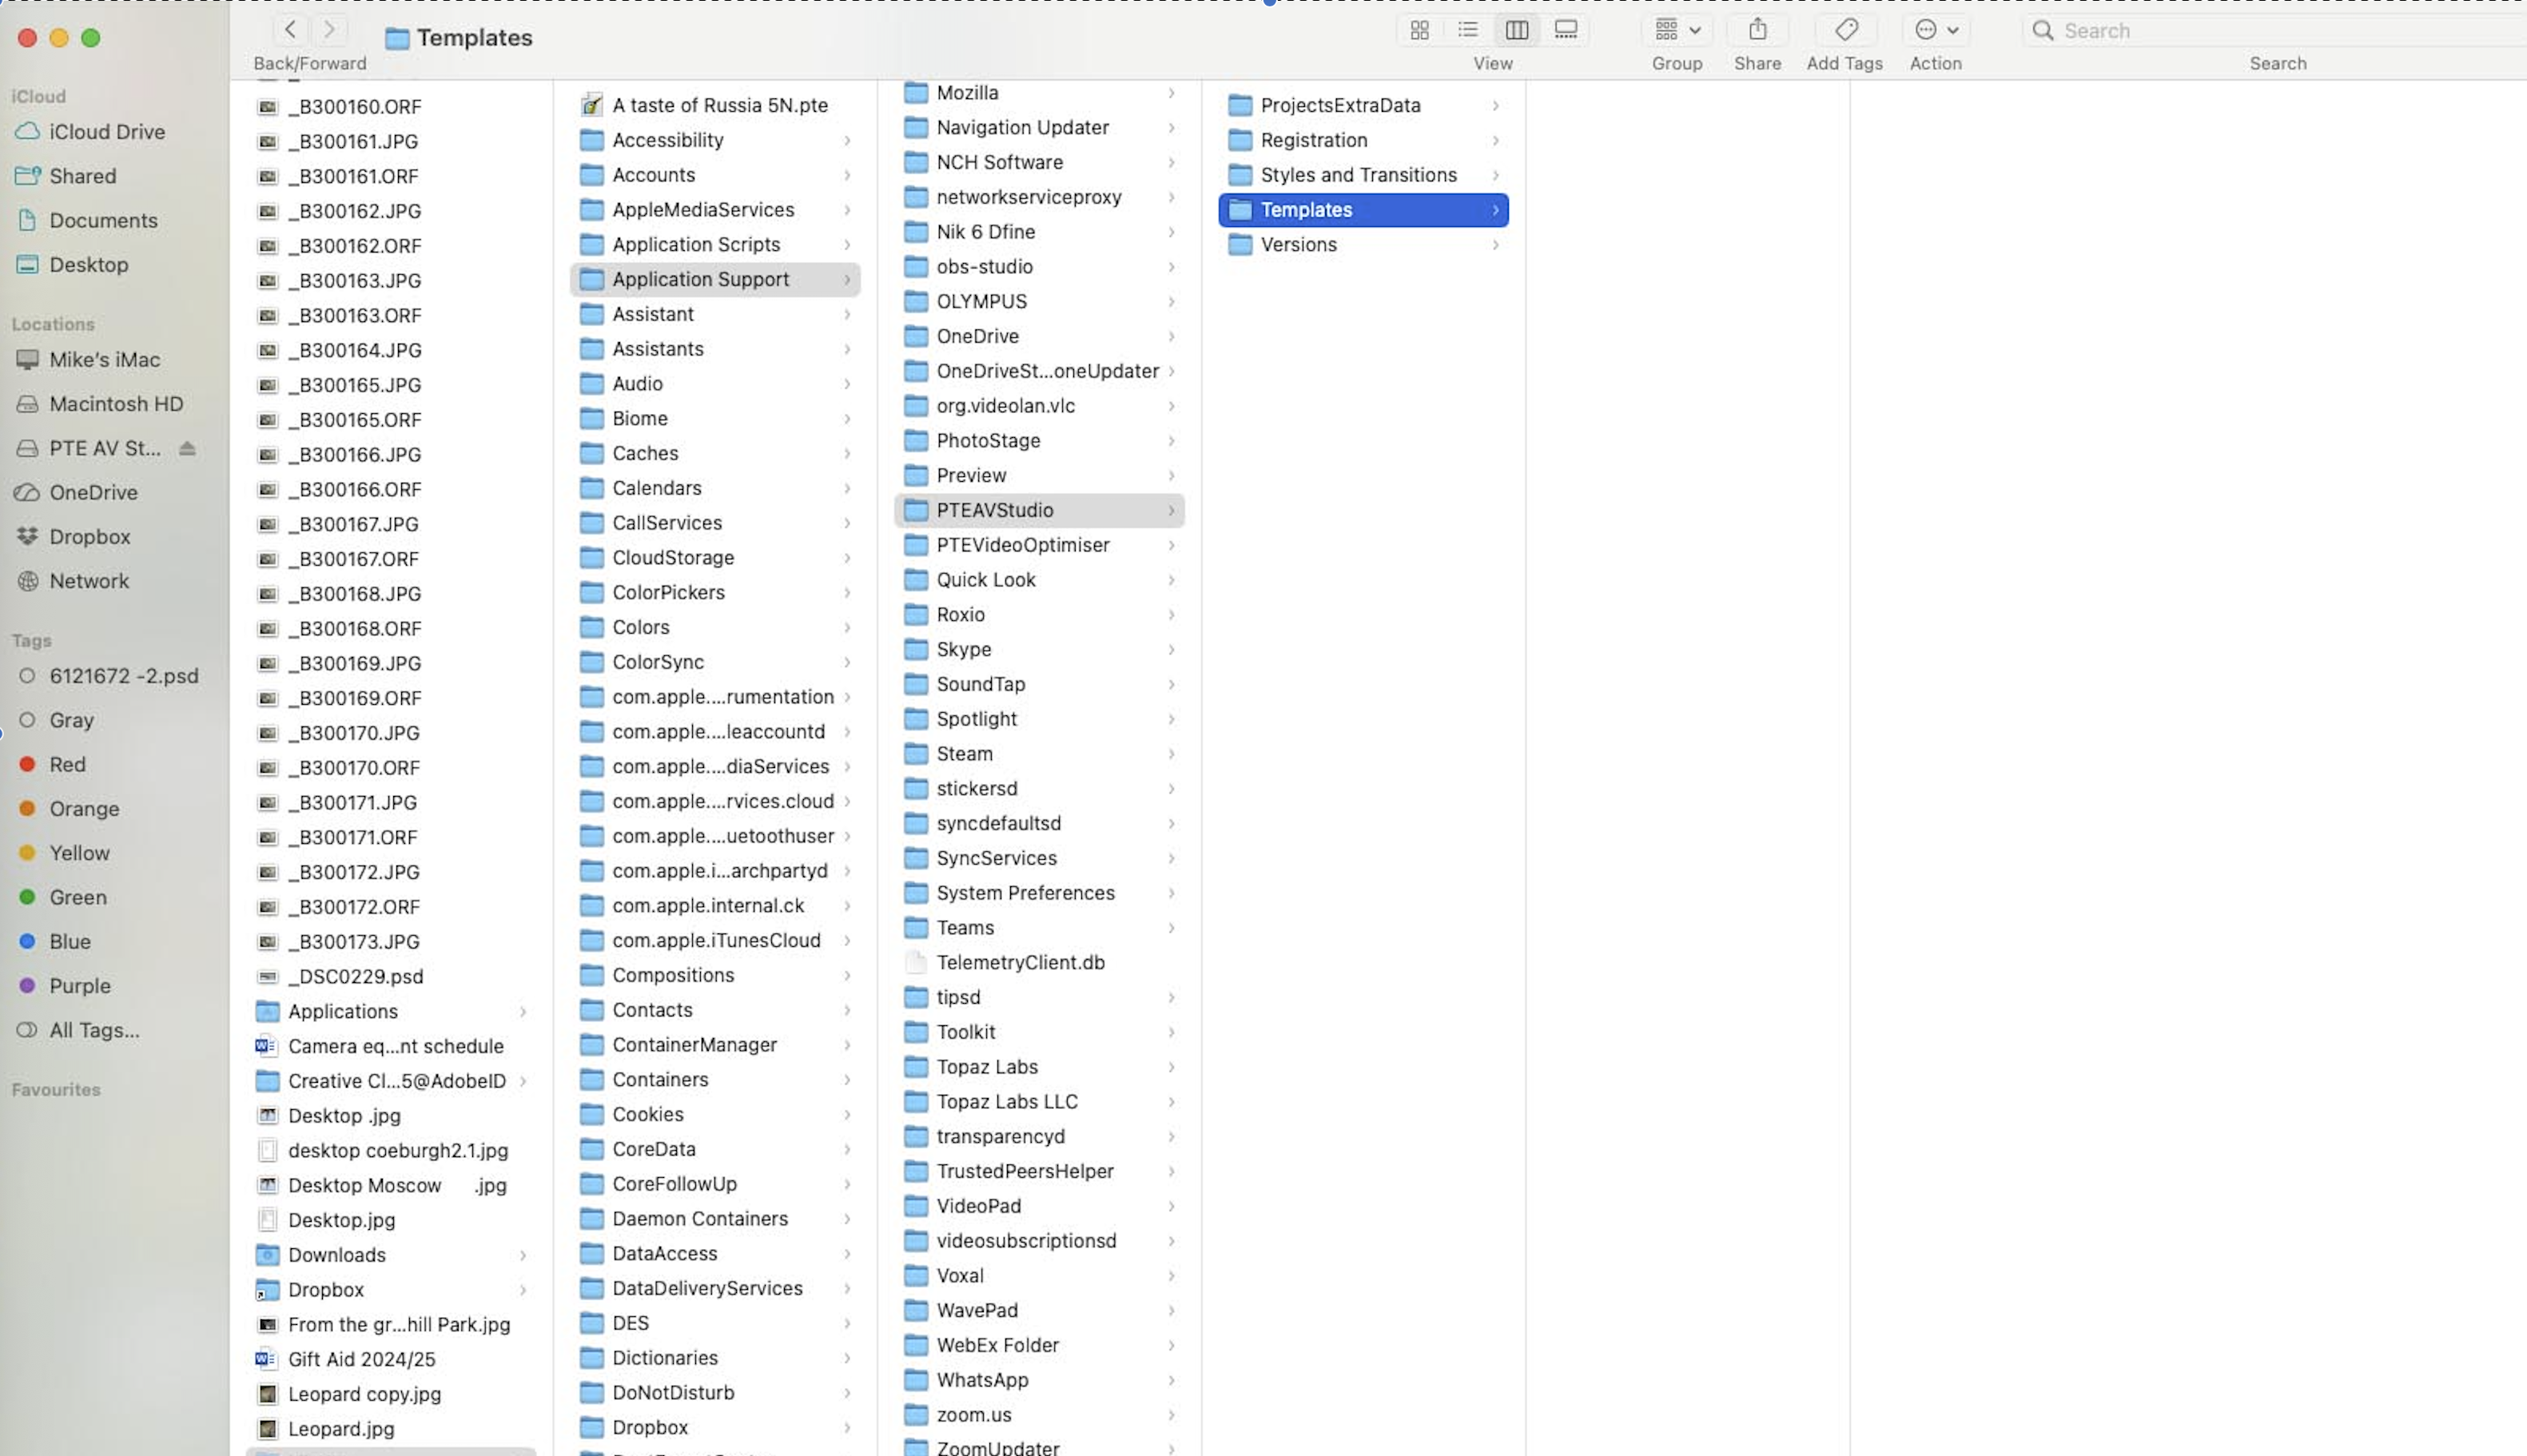This screenshot has width=2527, height=1456.
Task: Open iCloud Drive in the sidebar
Action: [x=106, y=132]
